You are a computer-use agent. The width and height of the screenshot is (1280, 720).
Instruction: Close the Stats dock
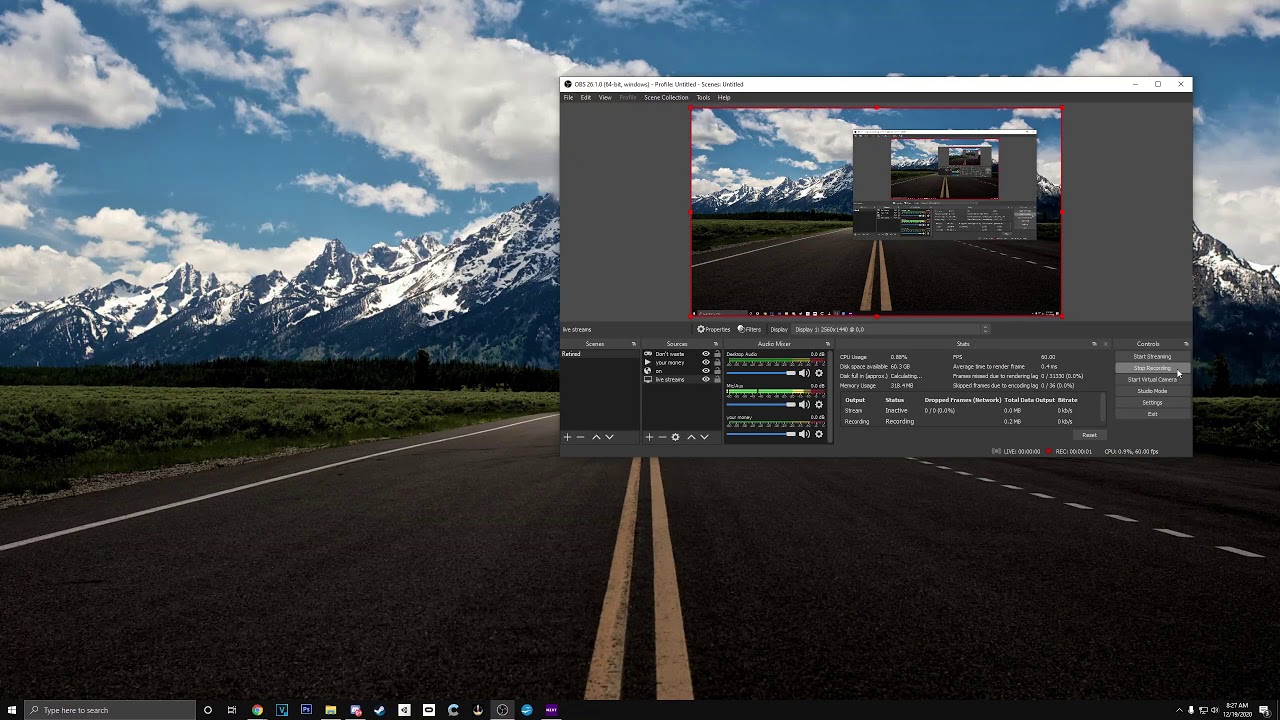(x=1105, y=344)
